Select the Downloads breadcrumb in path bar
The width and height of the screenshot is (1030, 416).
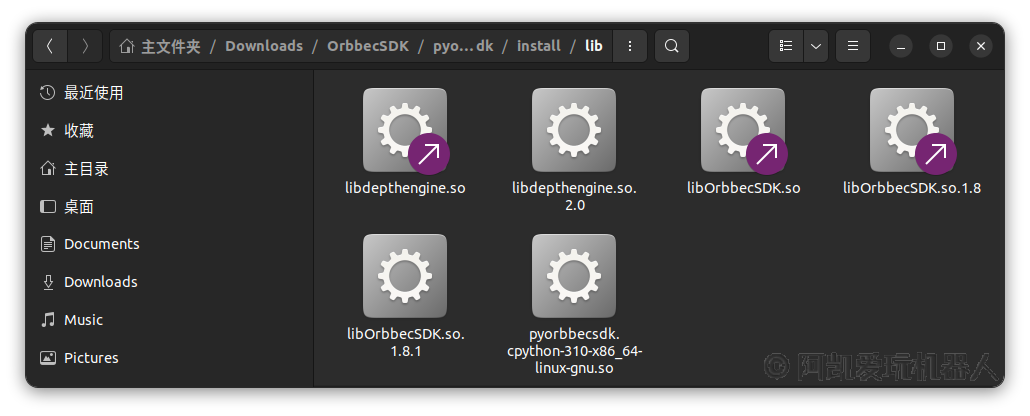click(x=264, y=46)
